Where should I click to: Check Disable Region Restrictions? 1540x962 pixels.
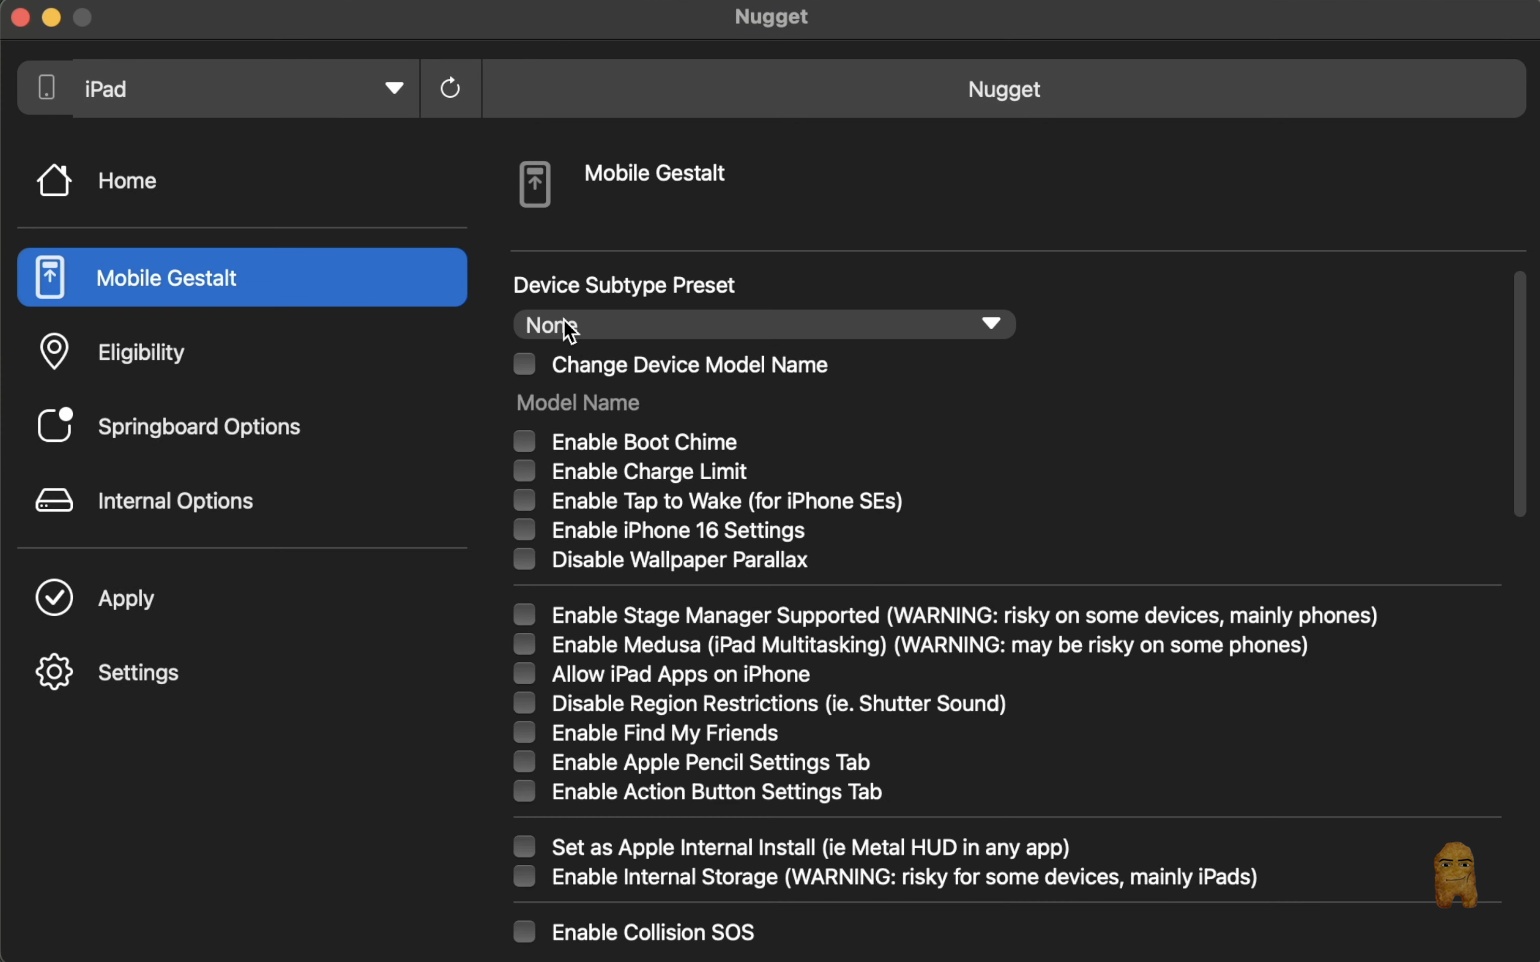pyautogui.click(x=525, y=703)
